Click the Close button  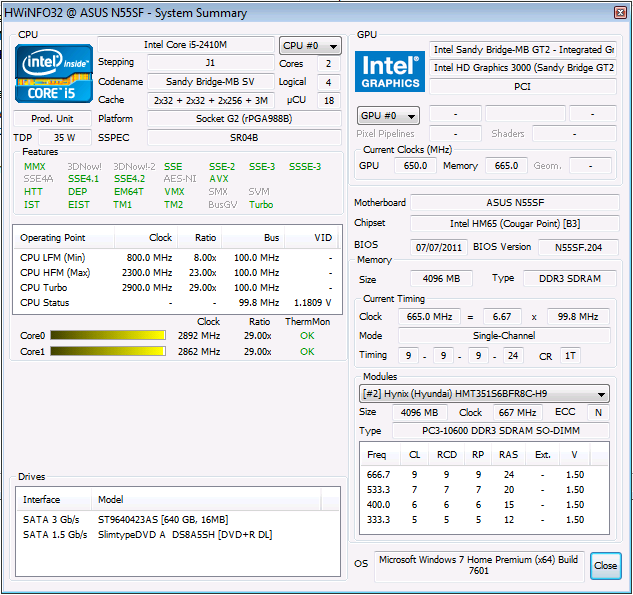(x=605, y=566)
